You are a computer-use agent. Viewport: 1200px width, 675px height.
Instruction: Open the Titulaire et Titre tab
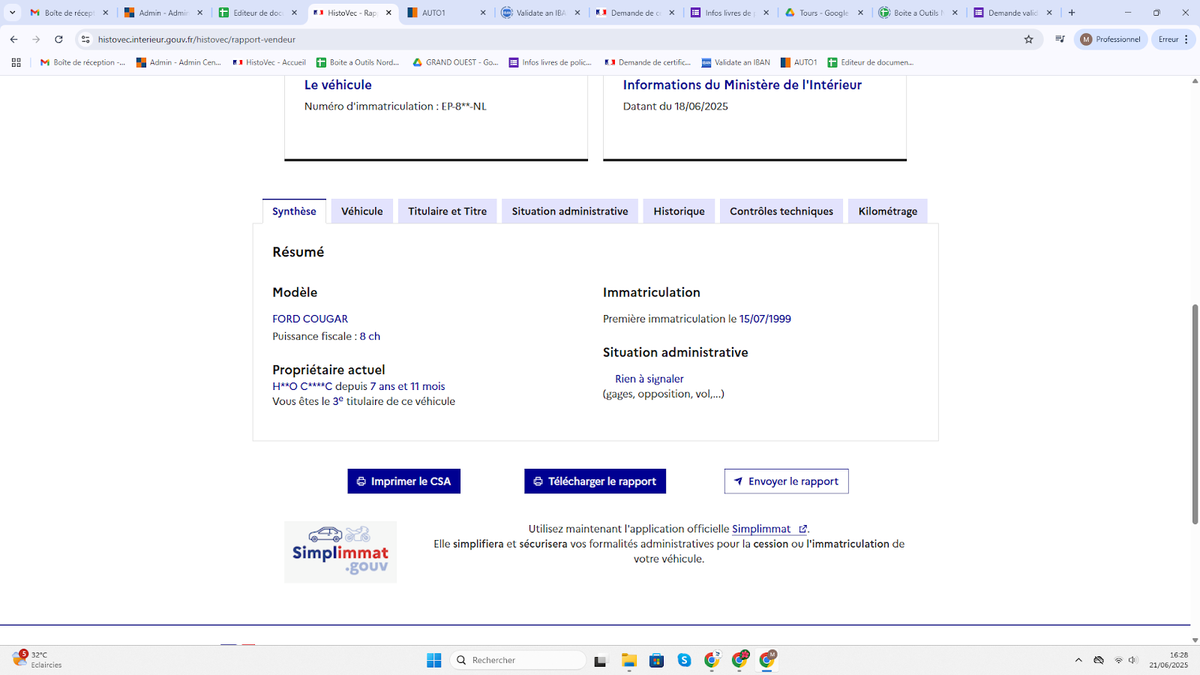click(447, 211)
